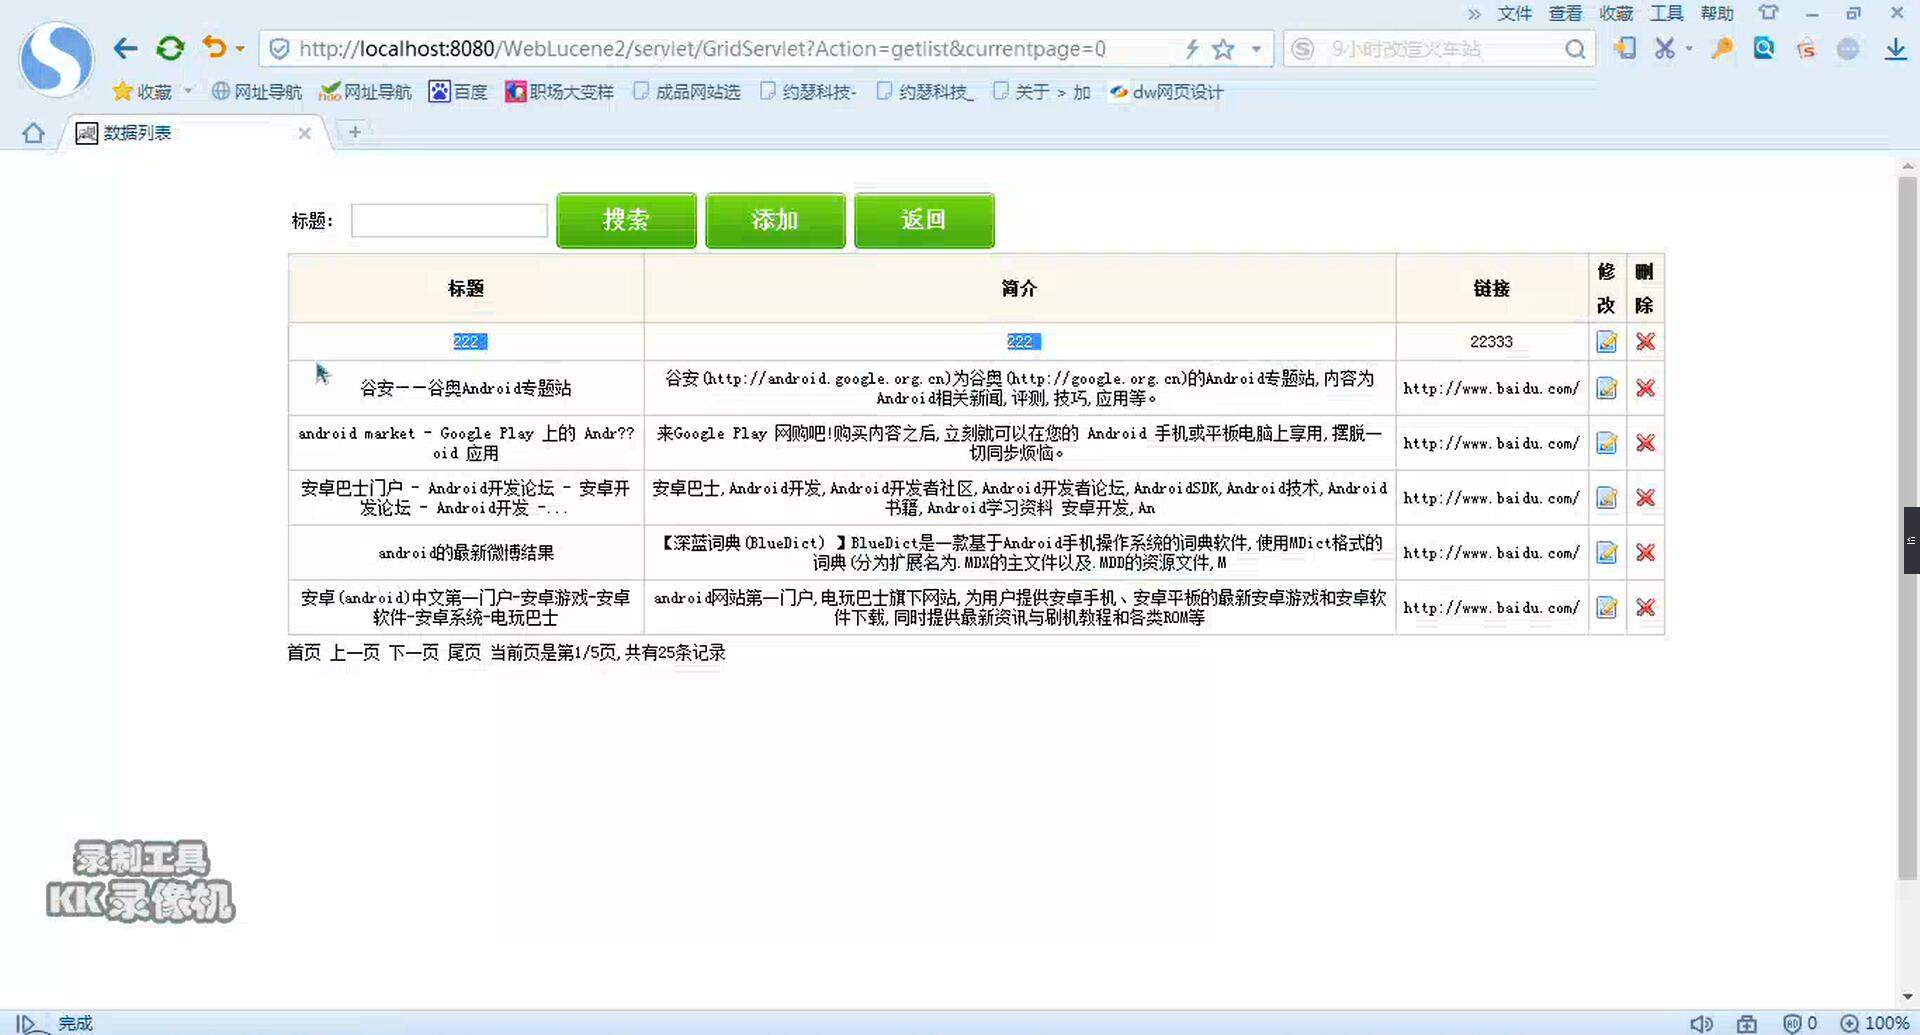Open the 查看 menu
The image size is (1920, 1035).
pyautogui.click(x=1565, y=13)
